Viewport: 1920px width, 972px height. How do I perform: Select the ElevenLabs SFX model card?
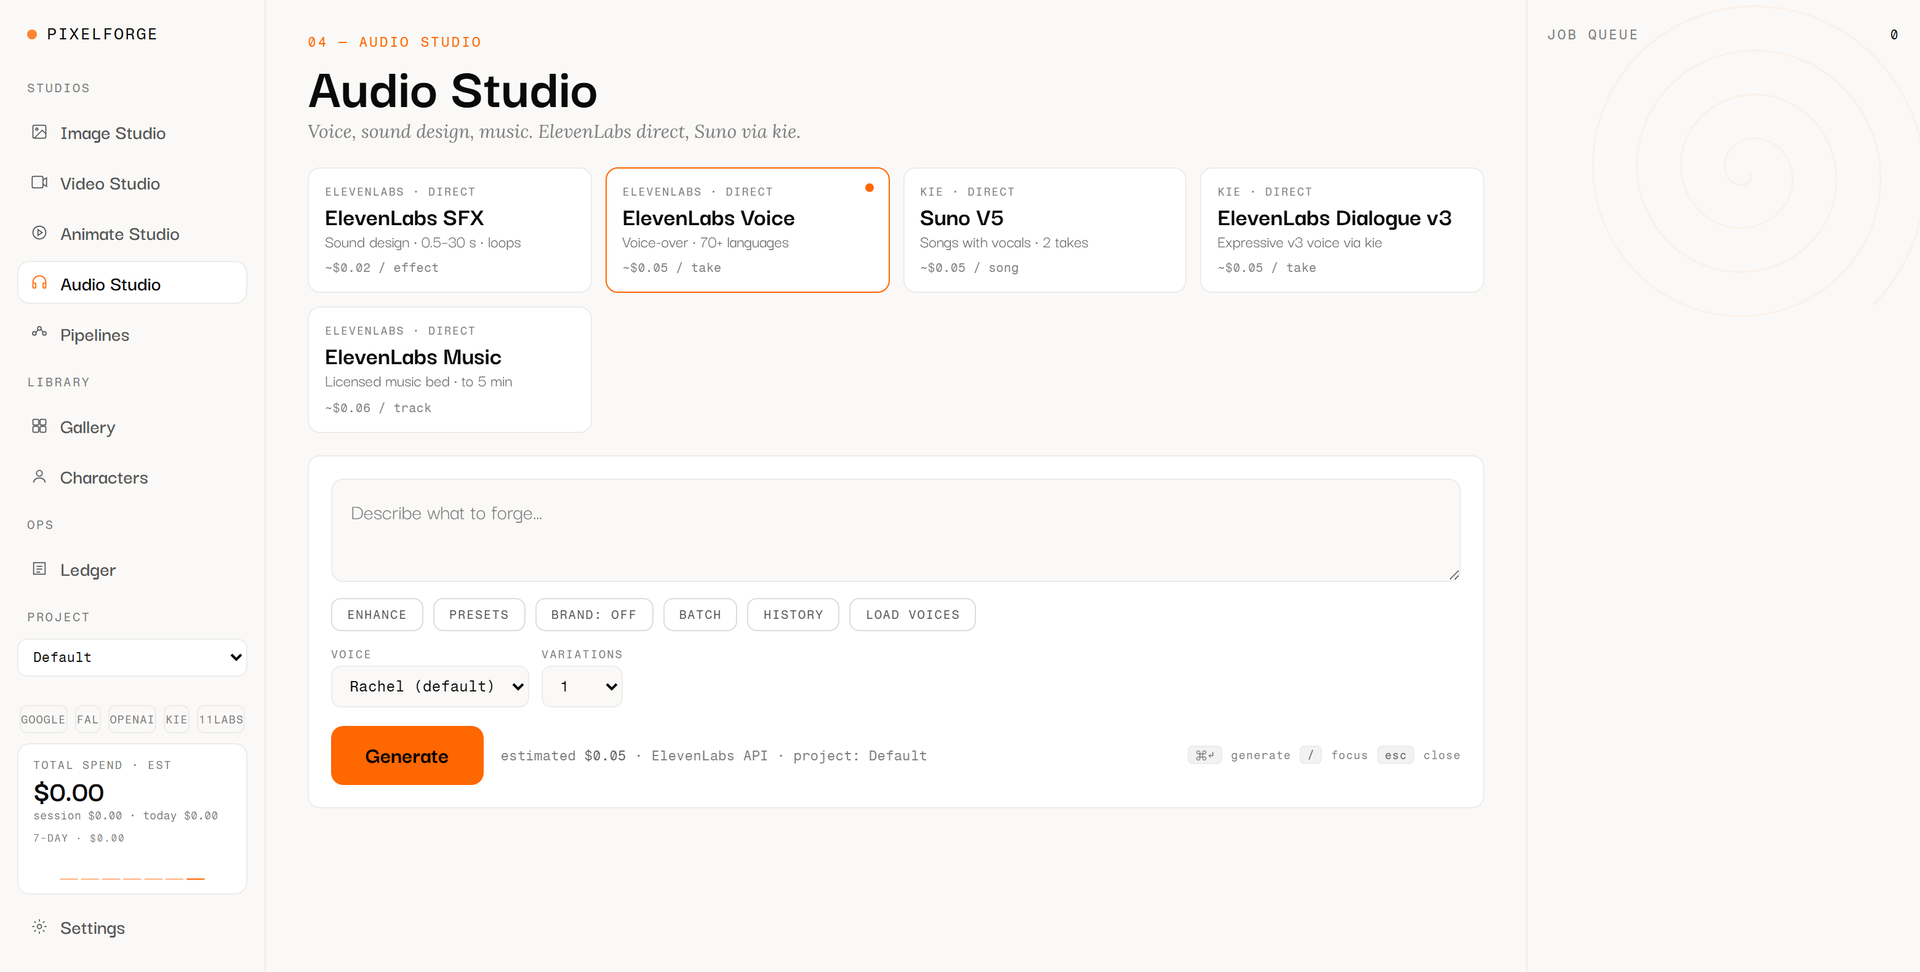tap(450, 230)
